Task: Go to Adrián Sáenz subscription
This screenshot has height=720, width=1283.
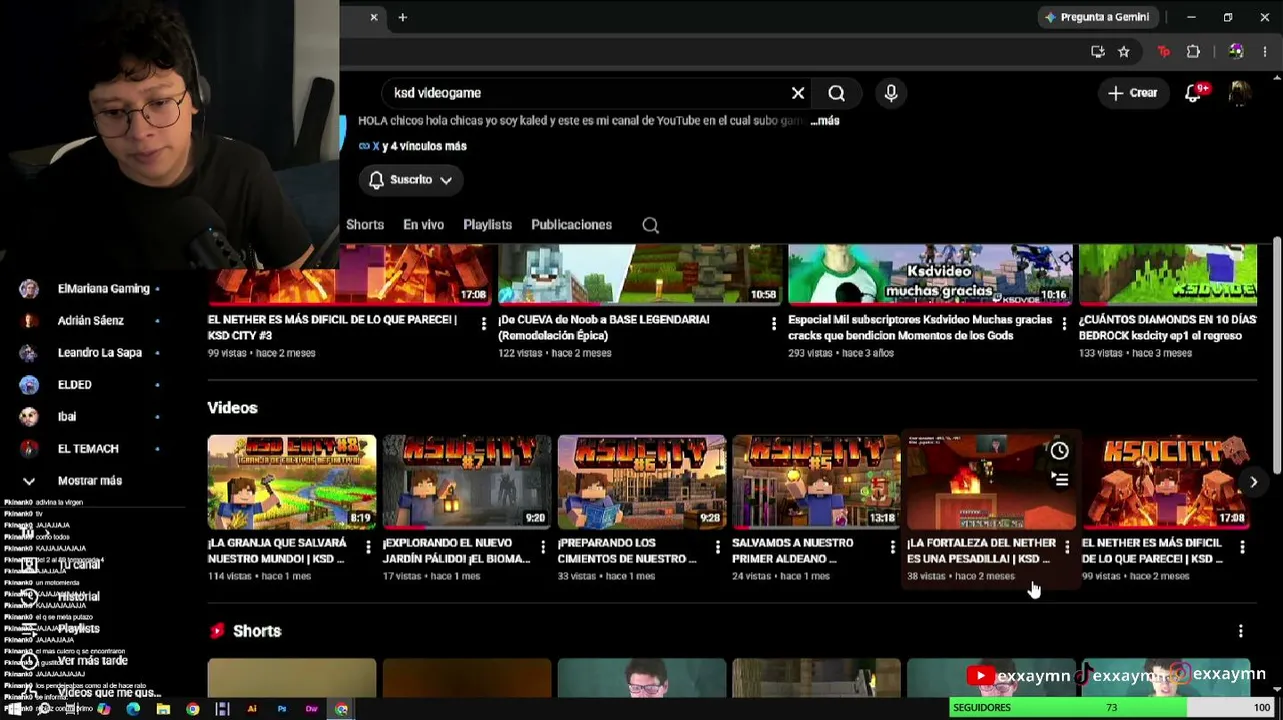Action: click(x=90, y=321)
